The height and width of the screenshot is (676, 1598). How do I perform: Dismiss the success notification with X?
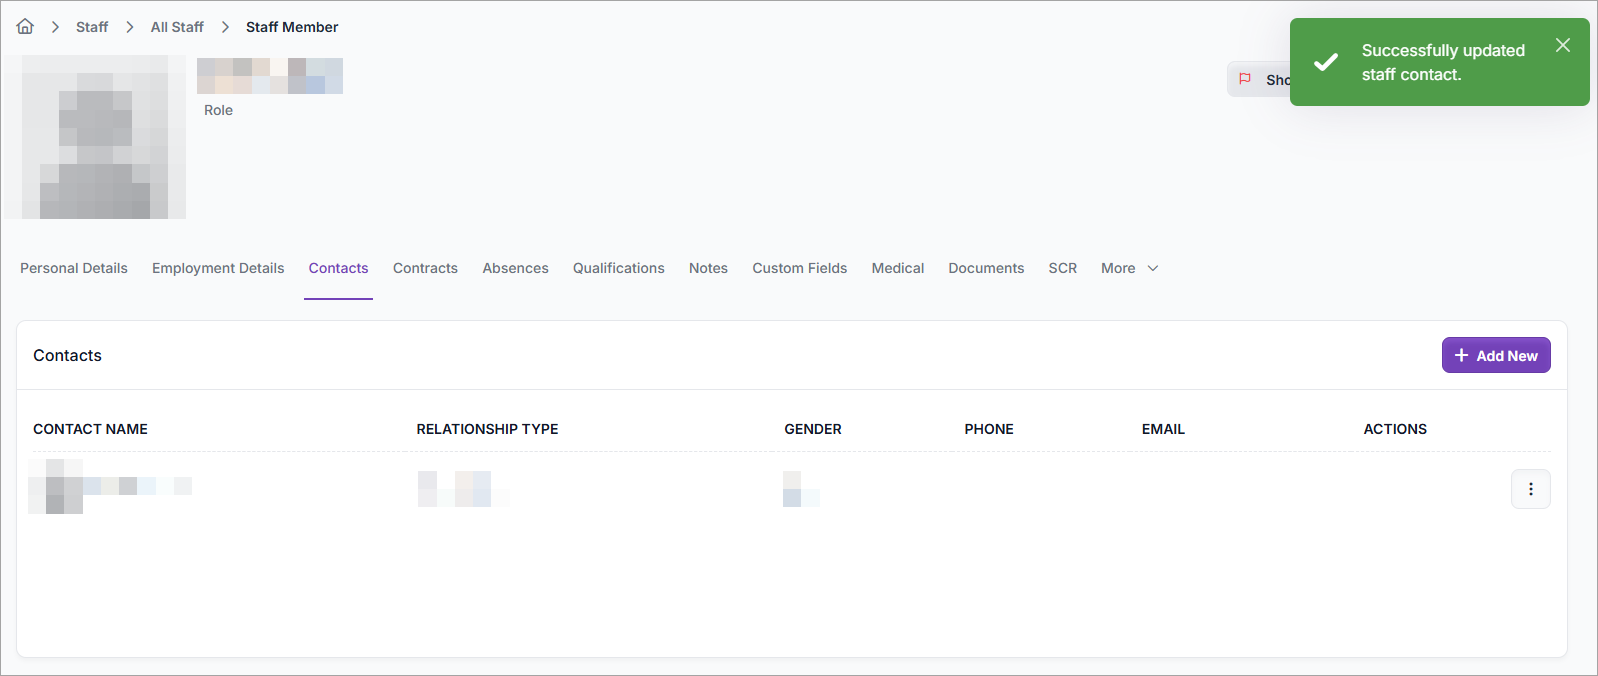1562,46
